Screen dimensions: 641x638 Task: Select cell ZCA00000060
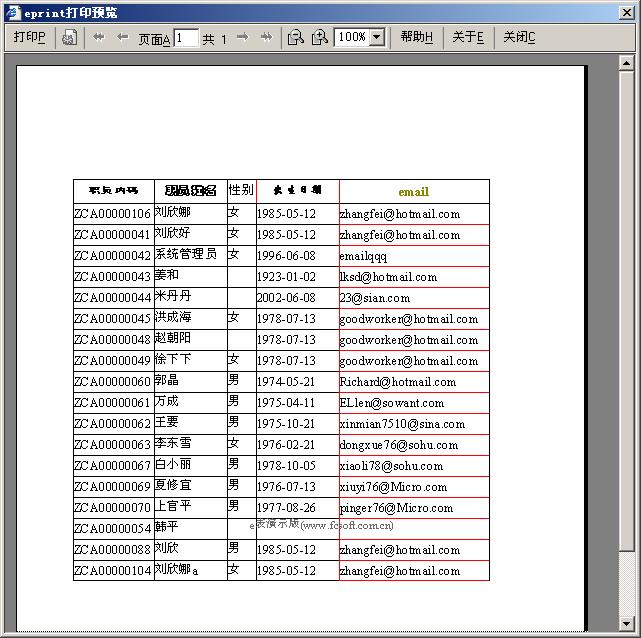(114, 382)
